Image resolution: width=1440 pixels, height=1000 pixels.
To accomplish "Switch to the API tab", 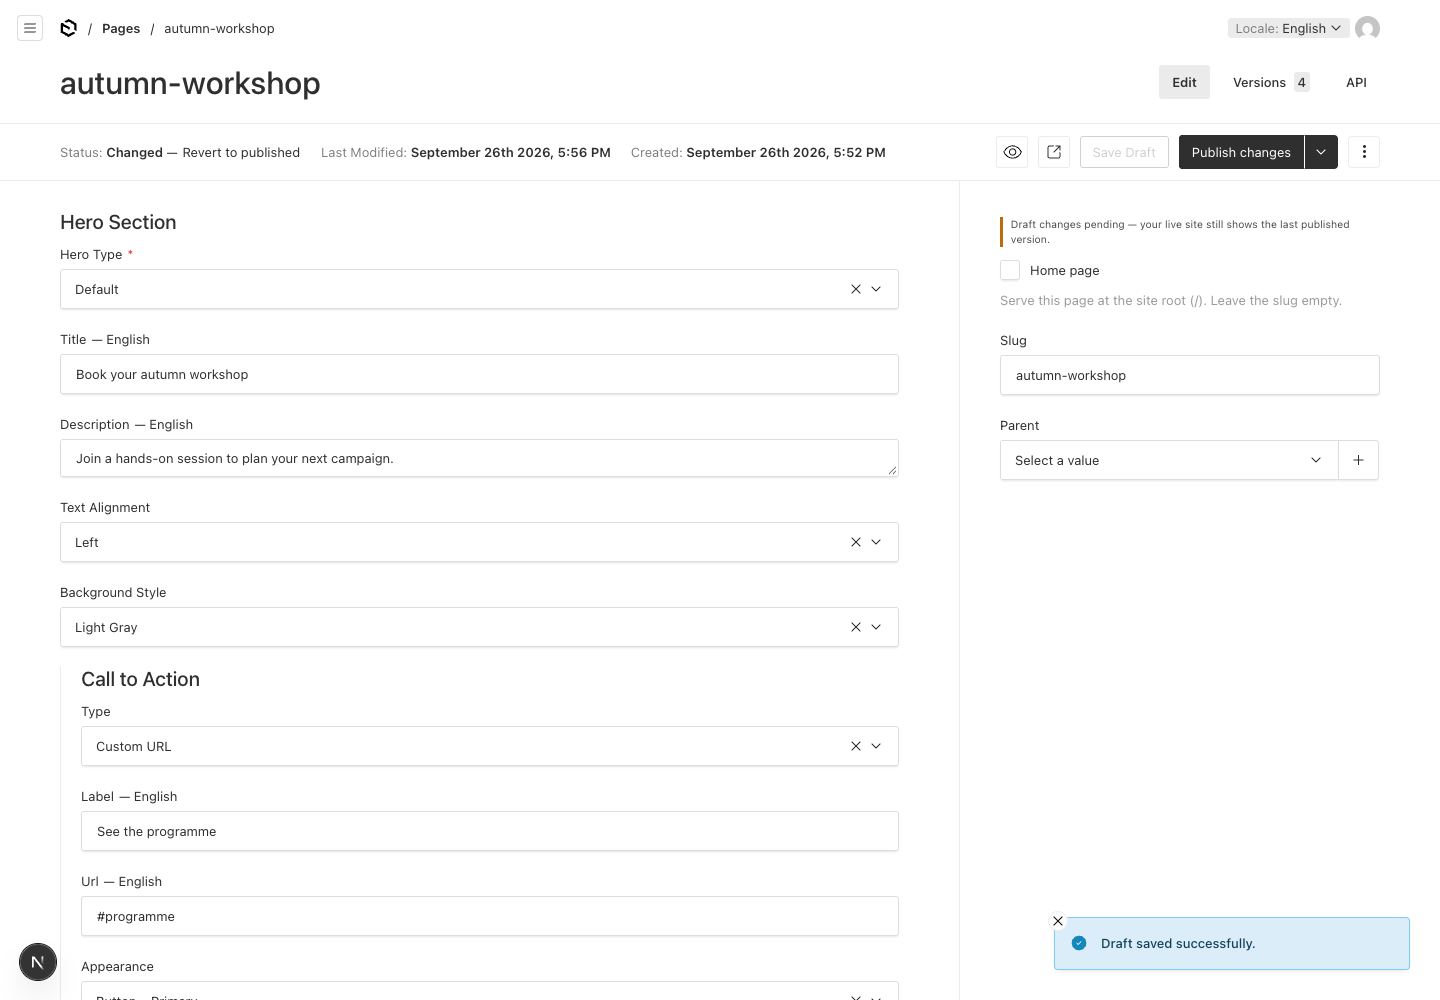I will point(1356,82).
